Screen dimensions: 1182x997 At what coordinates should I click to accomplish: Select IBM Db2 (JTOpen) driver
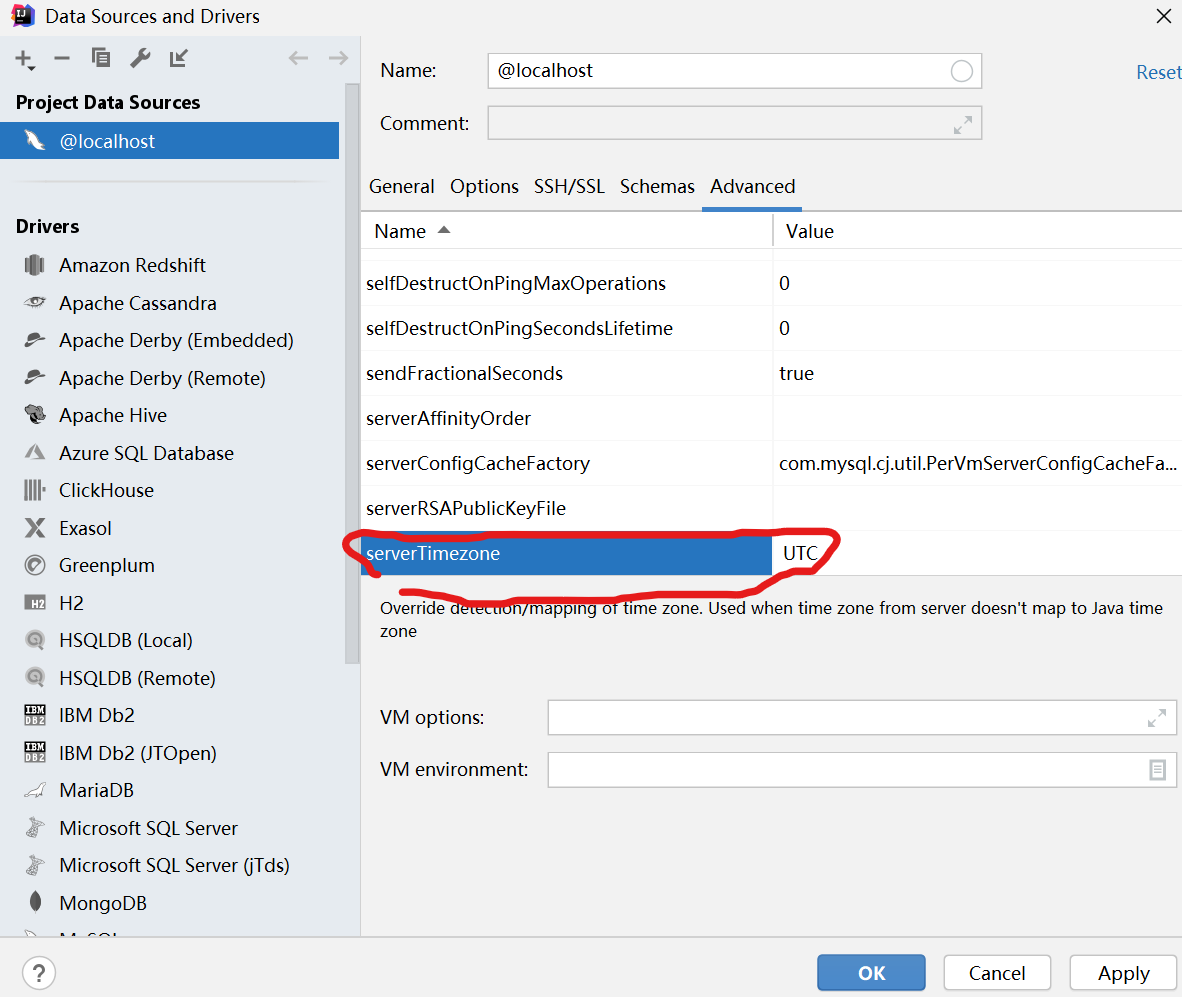click(x=137, y=753)
